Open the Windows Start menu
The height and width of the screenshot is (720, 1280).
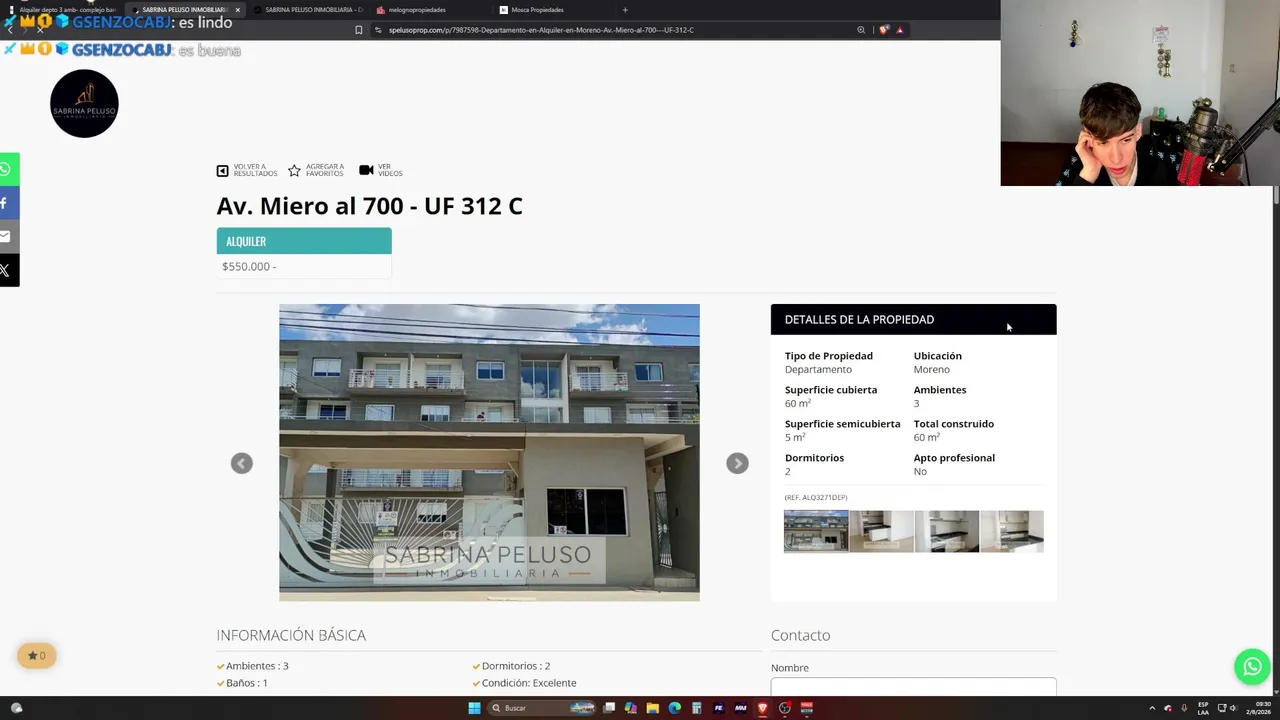click(x=474, y=708)
